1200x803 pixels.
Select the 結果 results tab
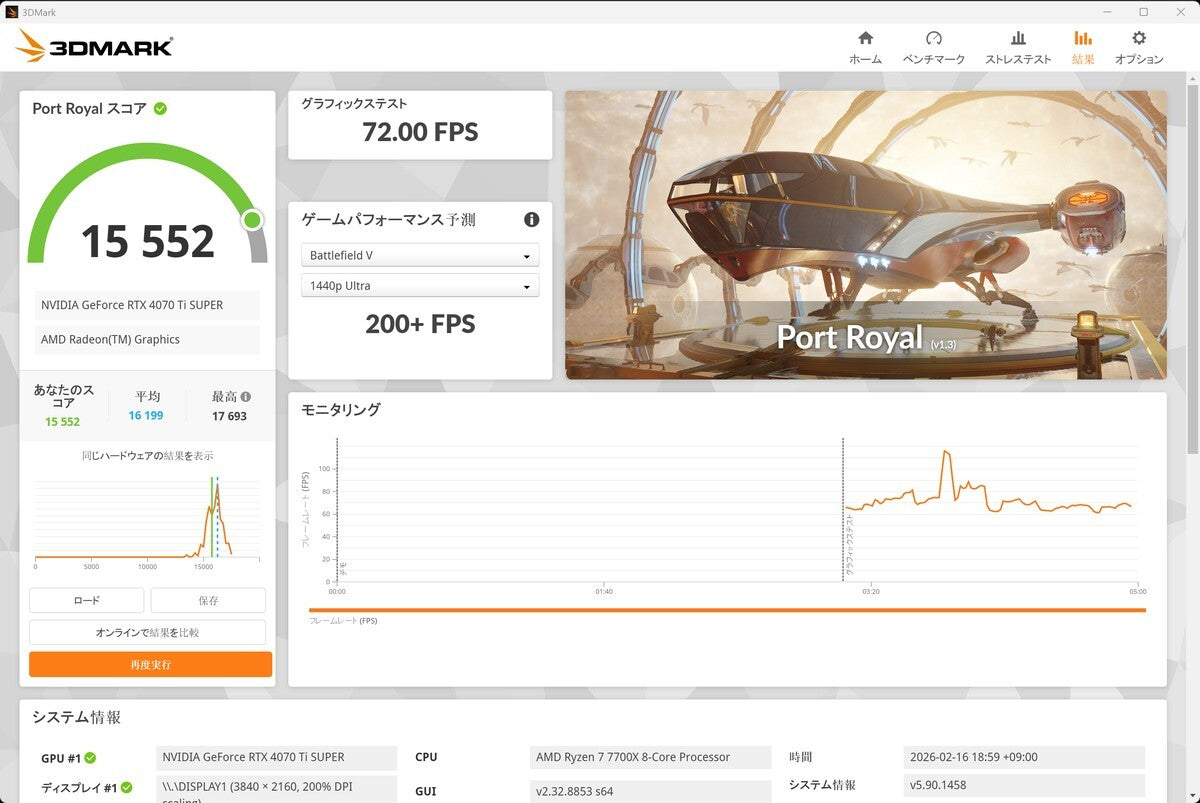click(1083, 47)
